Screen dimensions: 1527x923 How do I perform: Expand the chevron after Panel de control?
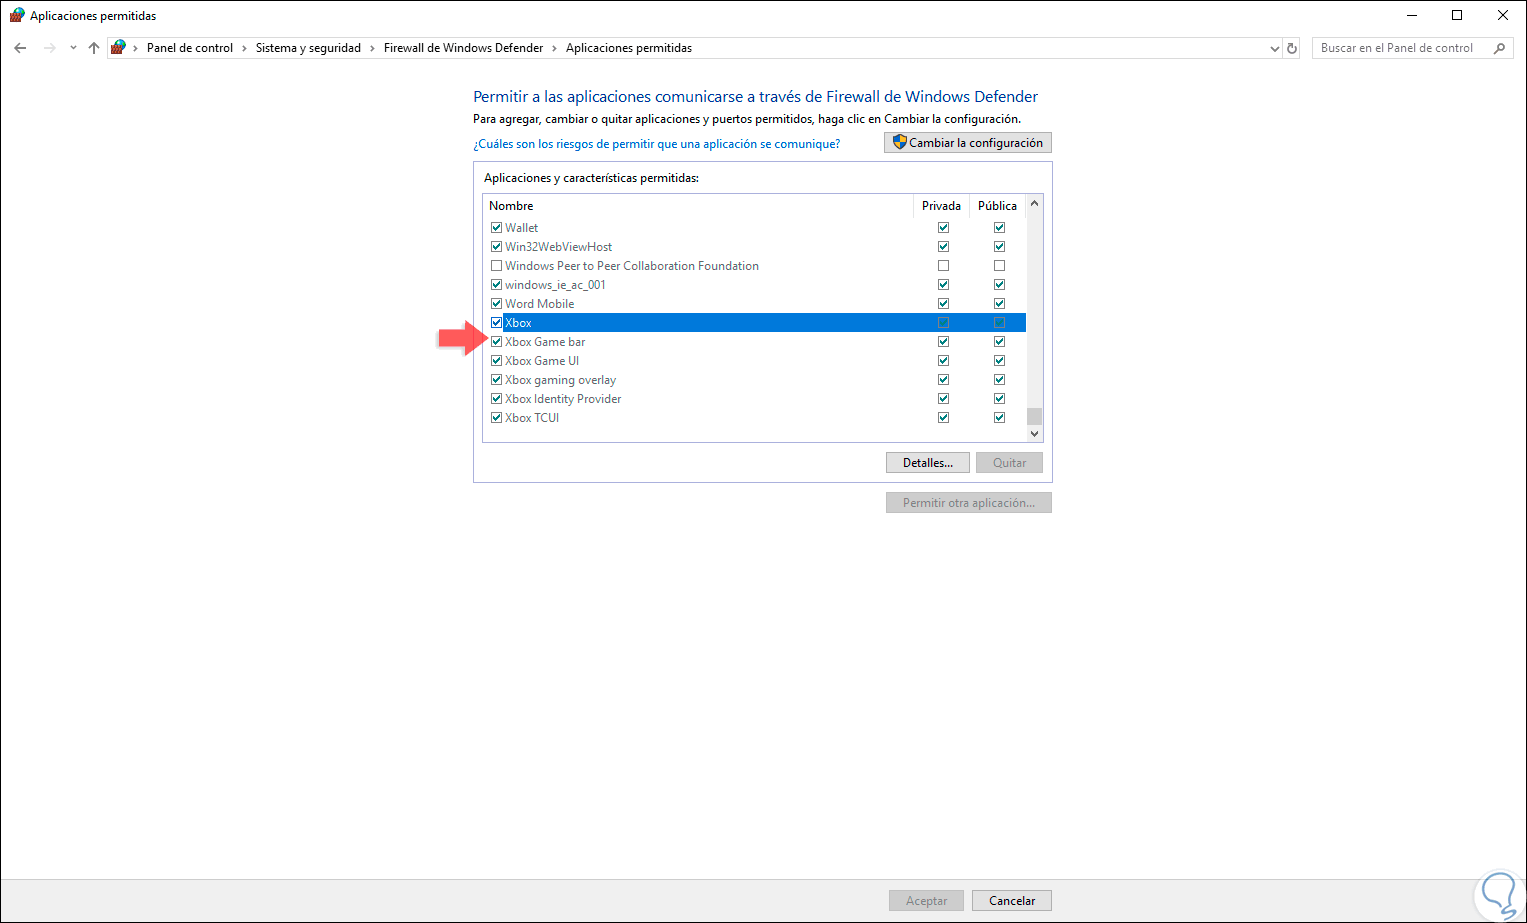244,48
